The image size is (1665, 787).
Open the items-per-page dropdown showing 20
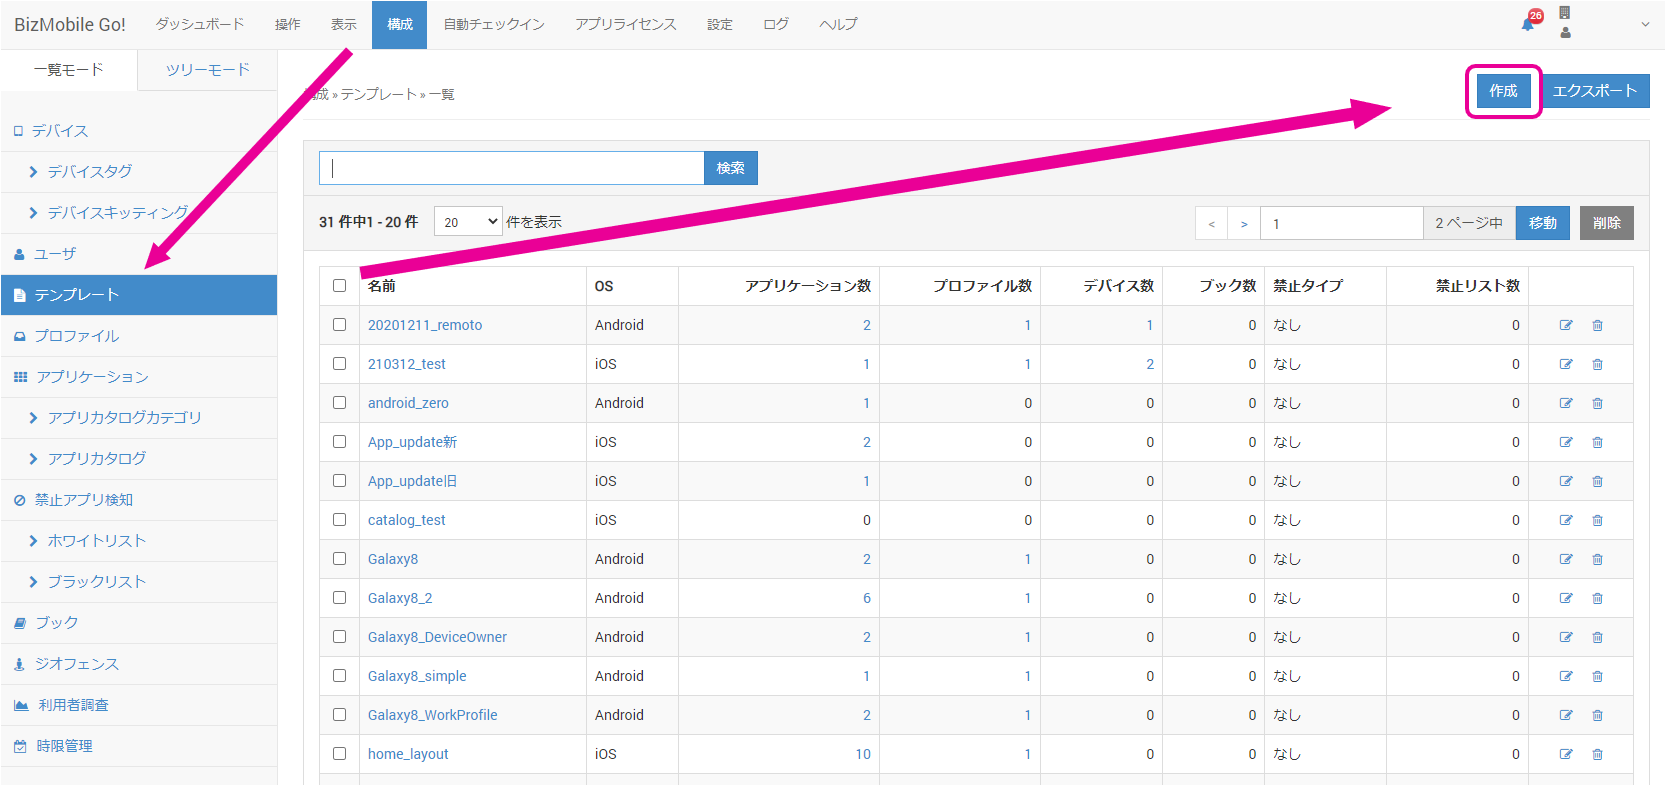468,222
